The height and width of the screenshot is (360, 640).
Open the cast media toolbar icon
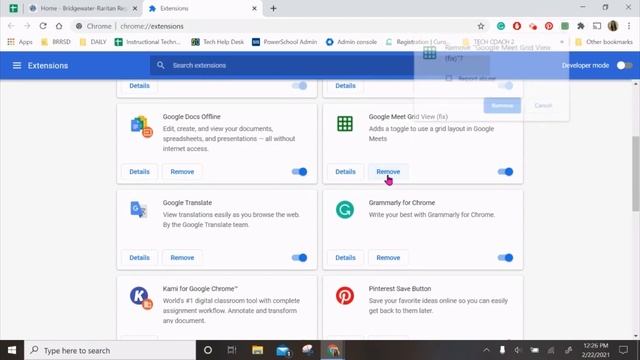tap(597, 26)
